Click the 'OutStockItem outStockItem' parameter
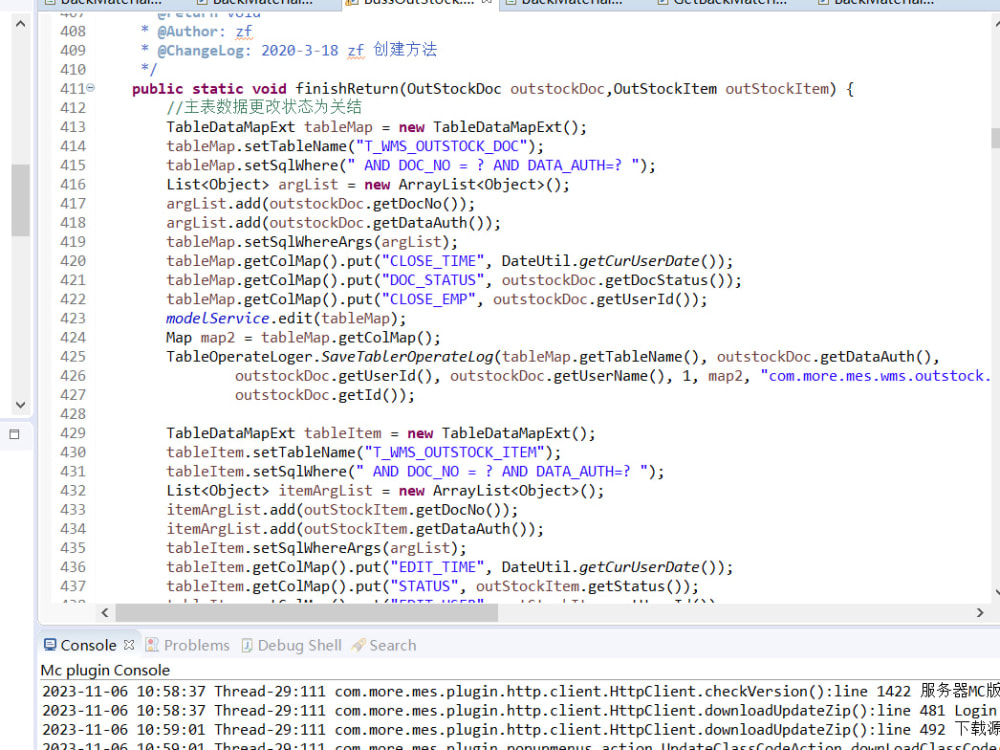The height and width of the screenshot is (750, 1000). click(721, 89)
